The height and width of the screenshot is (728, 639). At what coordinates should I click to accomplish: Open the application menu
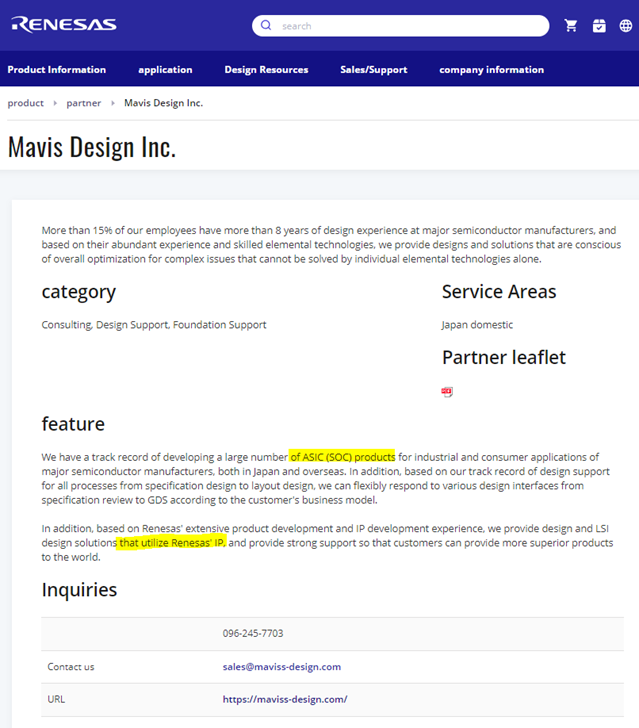point(165,70)
